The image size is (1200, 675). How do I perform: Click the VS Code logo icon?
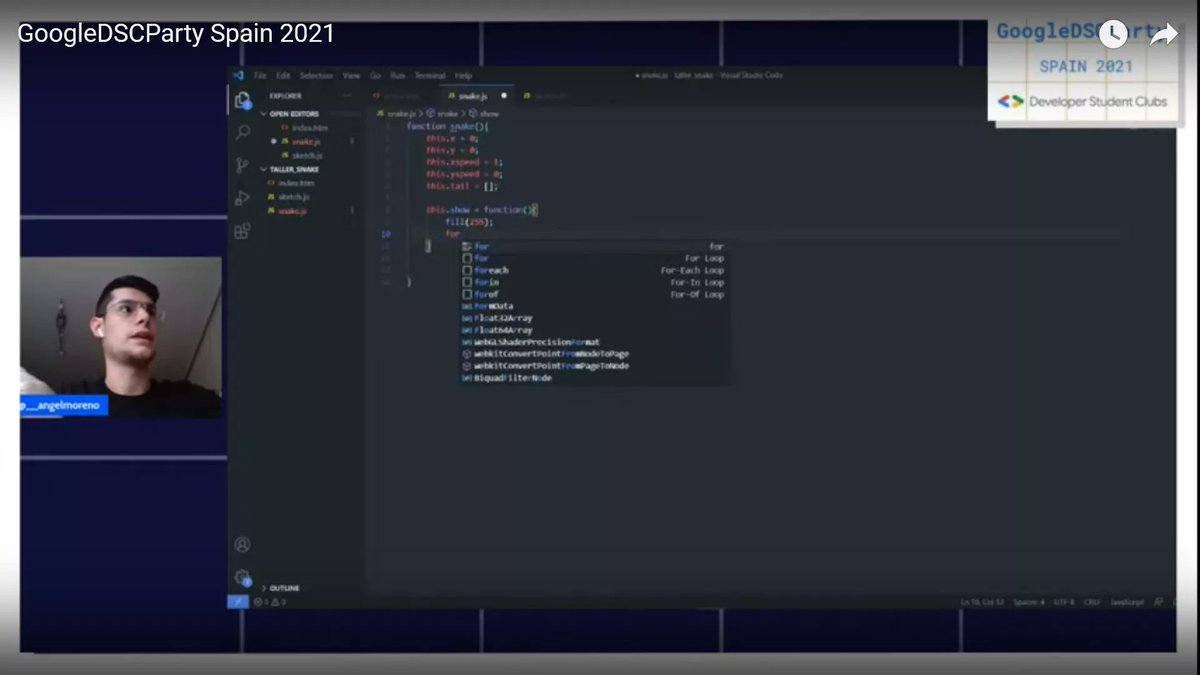[x=239, y=75]
